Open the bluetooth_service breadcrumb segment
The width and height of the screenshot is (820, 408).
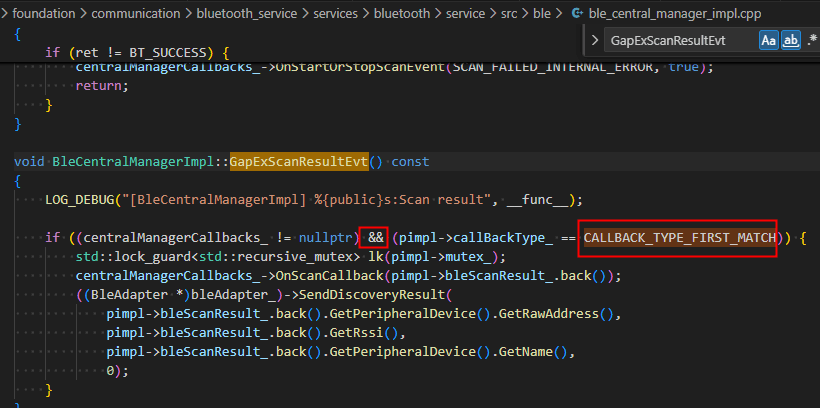[x=245, y=14]
